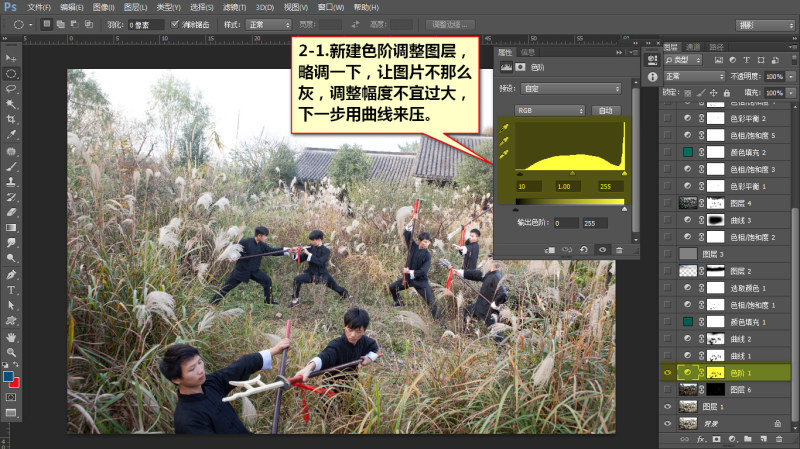Show the 色彩平衡 2 layer

click(x=667, y=118)
